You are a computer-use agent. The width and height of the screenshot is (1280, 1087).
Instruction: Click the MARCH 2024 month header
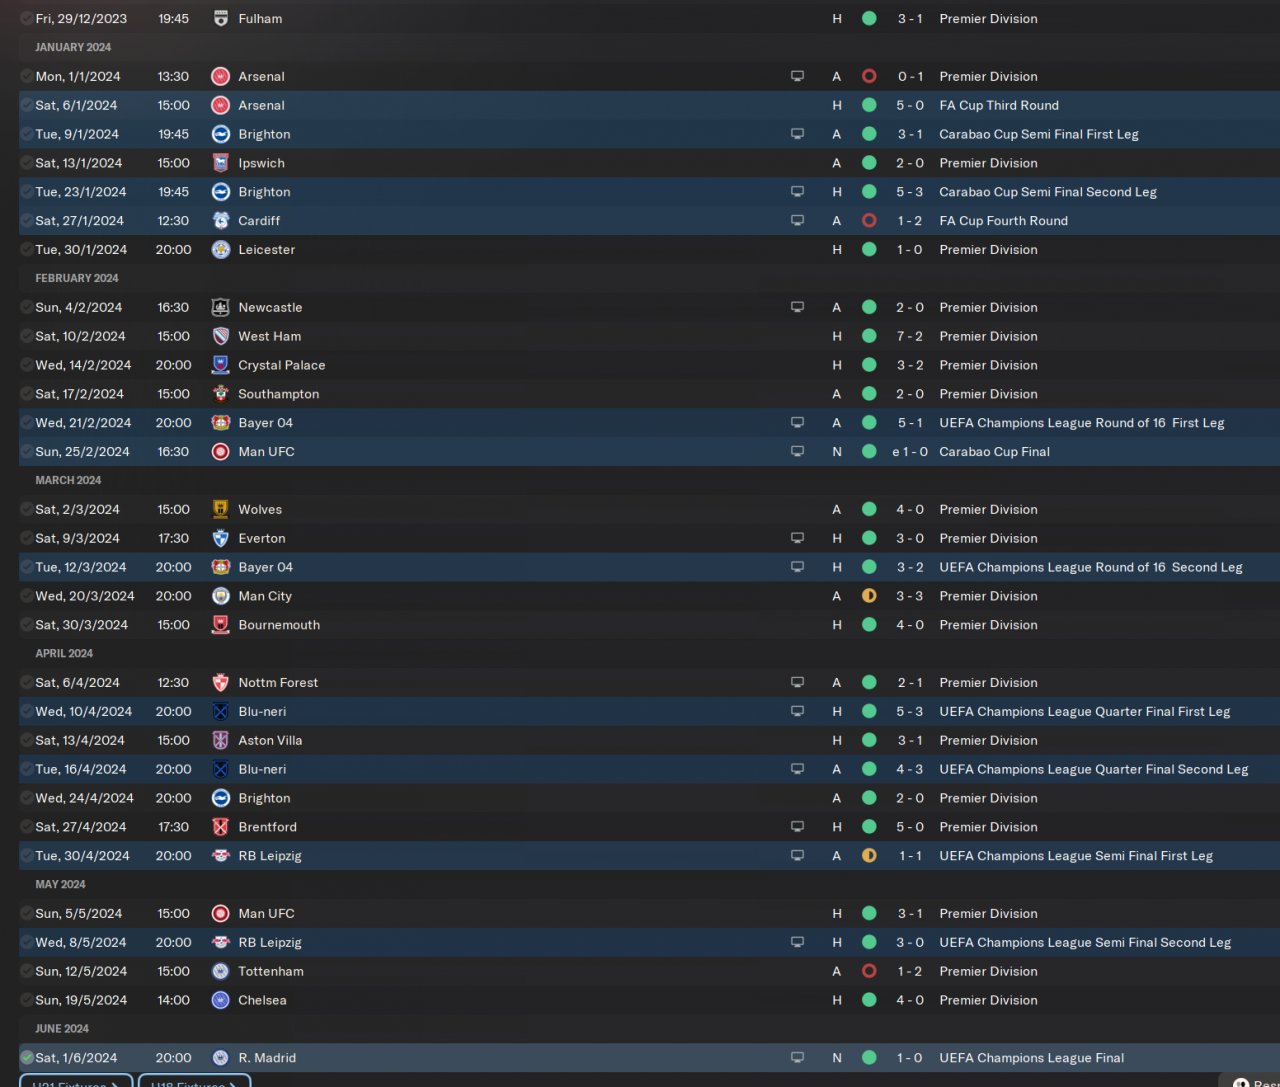(x=68, y=481)
